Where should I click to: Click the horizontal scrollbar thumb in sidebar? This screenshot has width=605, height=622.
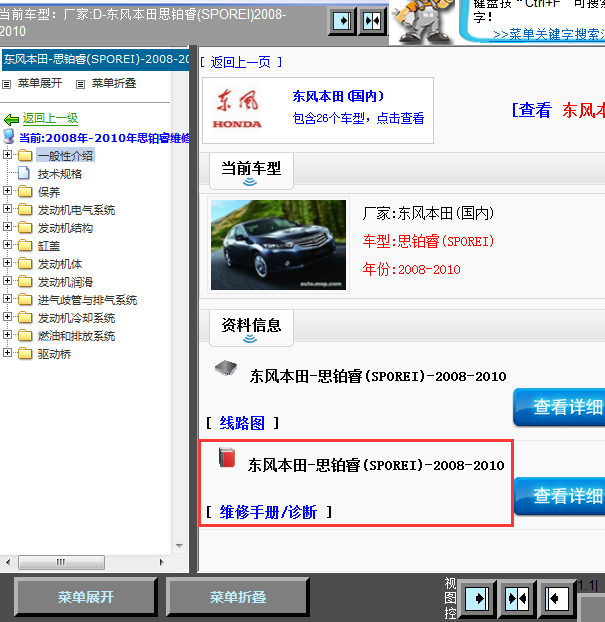point(61,562)
